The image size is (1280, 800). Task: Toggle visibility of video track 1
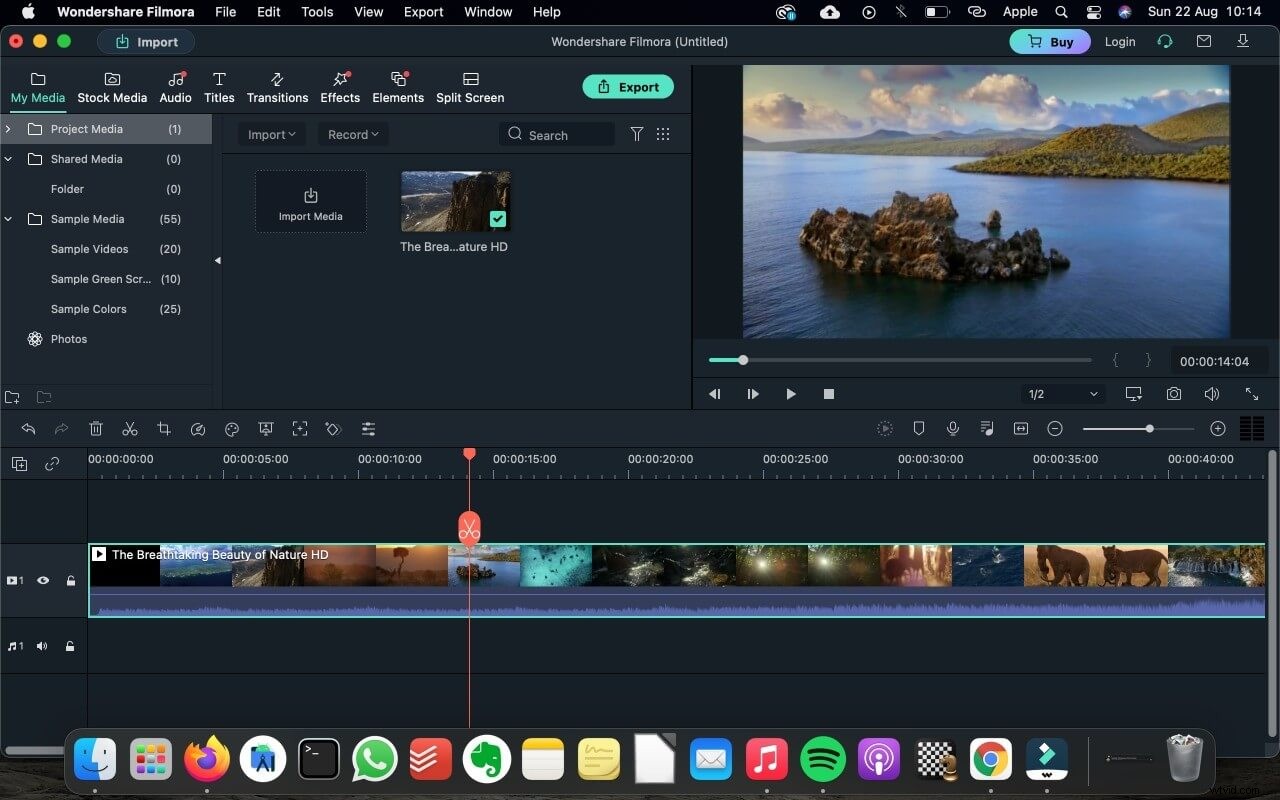[43, 580]
